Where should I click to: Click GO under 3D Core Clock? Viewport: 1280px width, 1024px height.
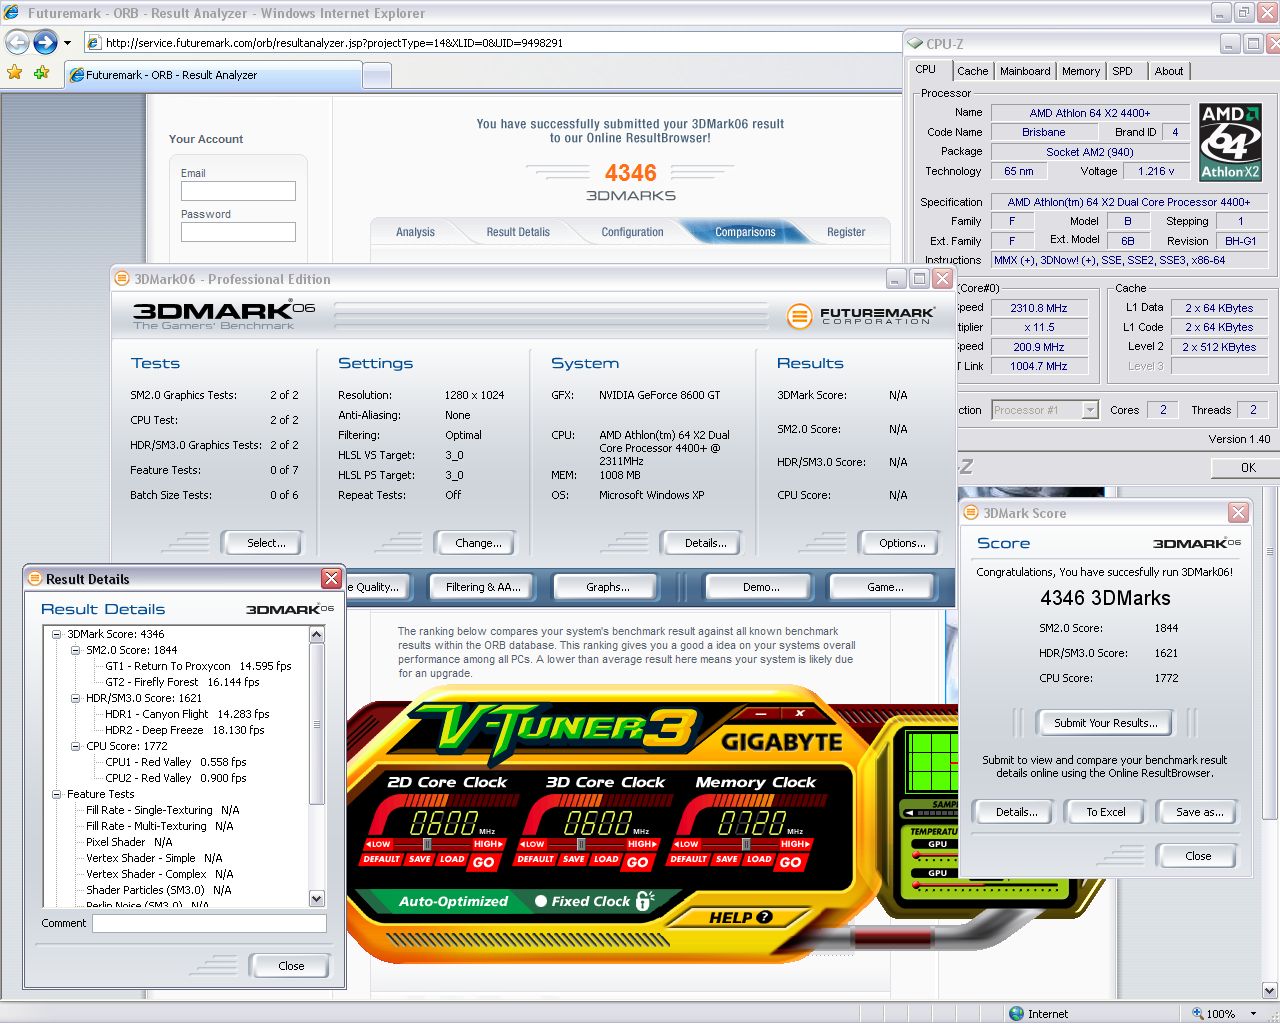coord(637,861)
